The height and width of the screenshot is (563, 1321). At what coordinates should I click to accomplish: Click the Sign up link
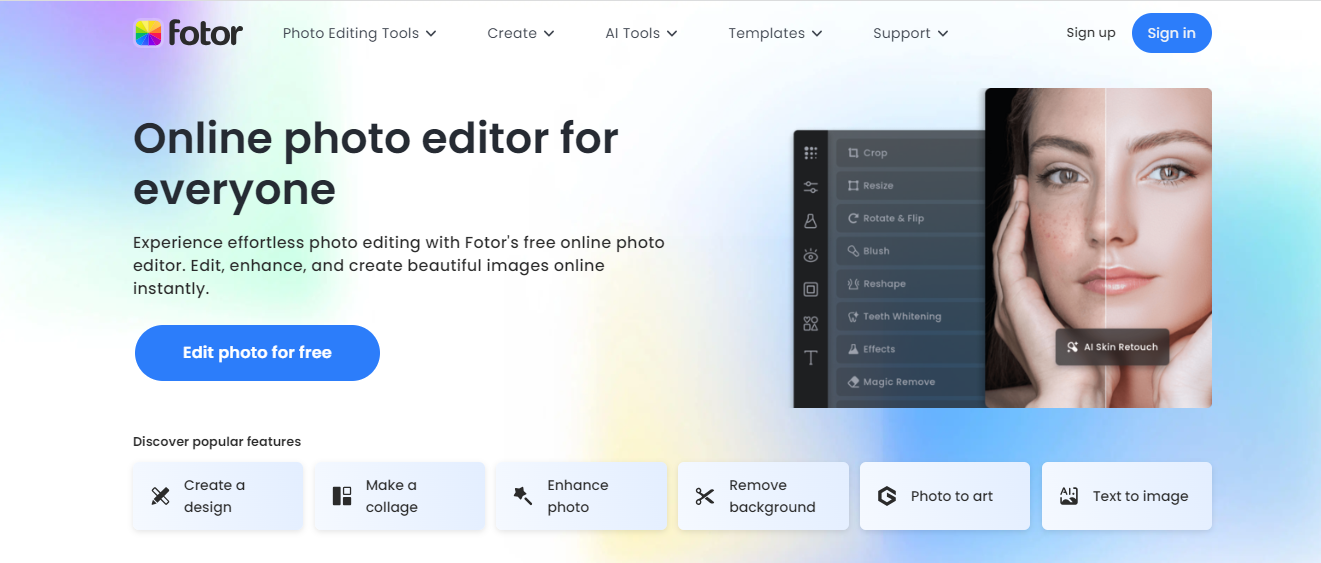pos(1091,33)
